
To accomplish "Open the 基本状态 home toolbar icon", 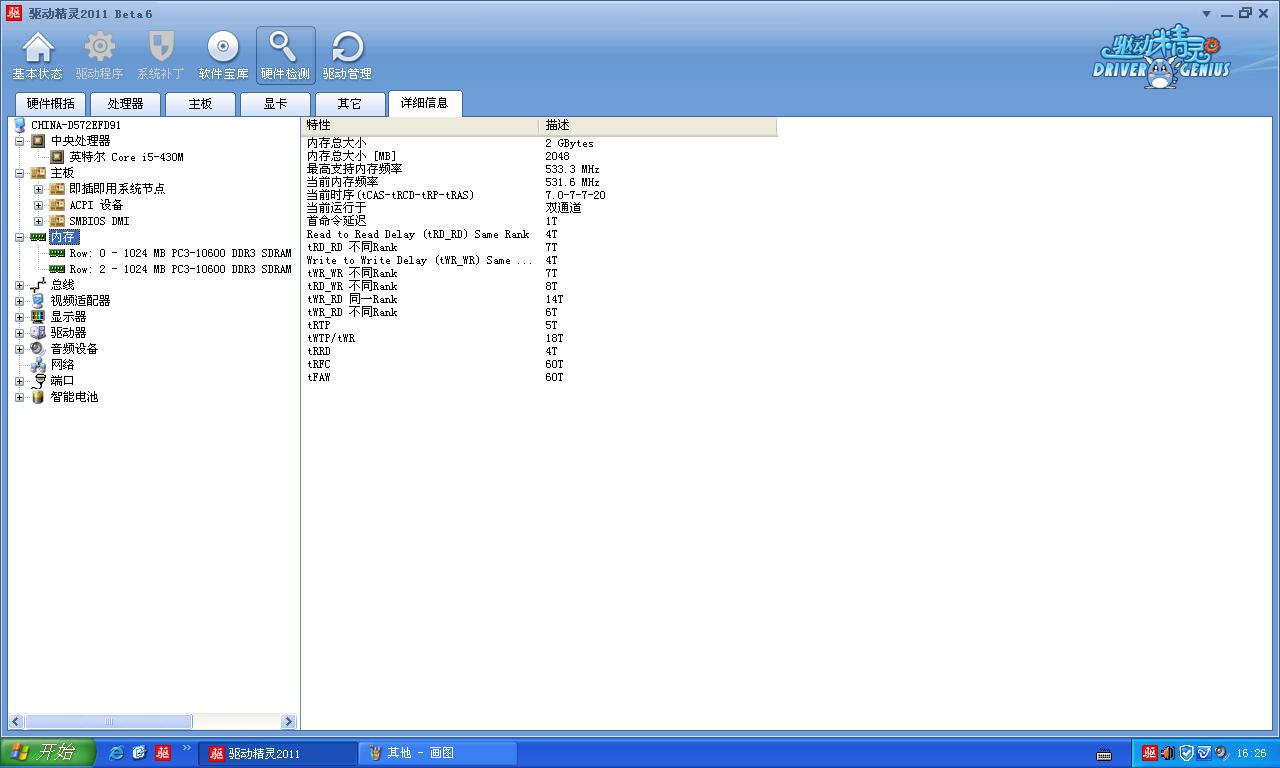I will coord(37,55).
